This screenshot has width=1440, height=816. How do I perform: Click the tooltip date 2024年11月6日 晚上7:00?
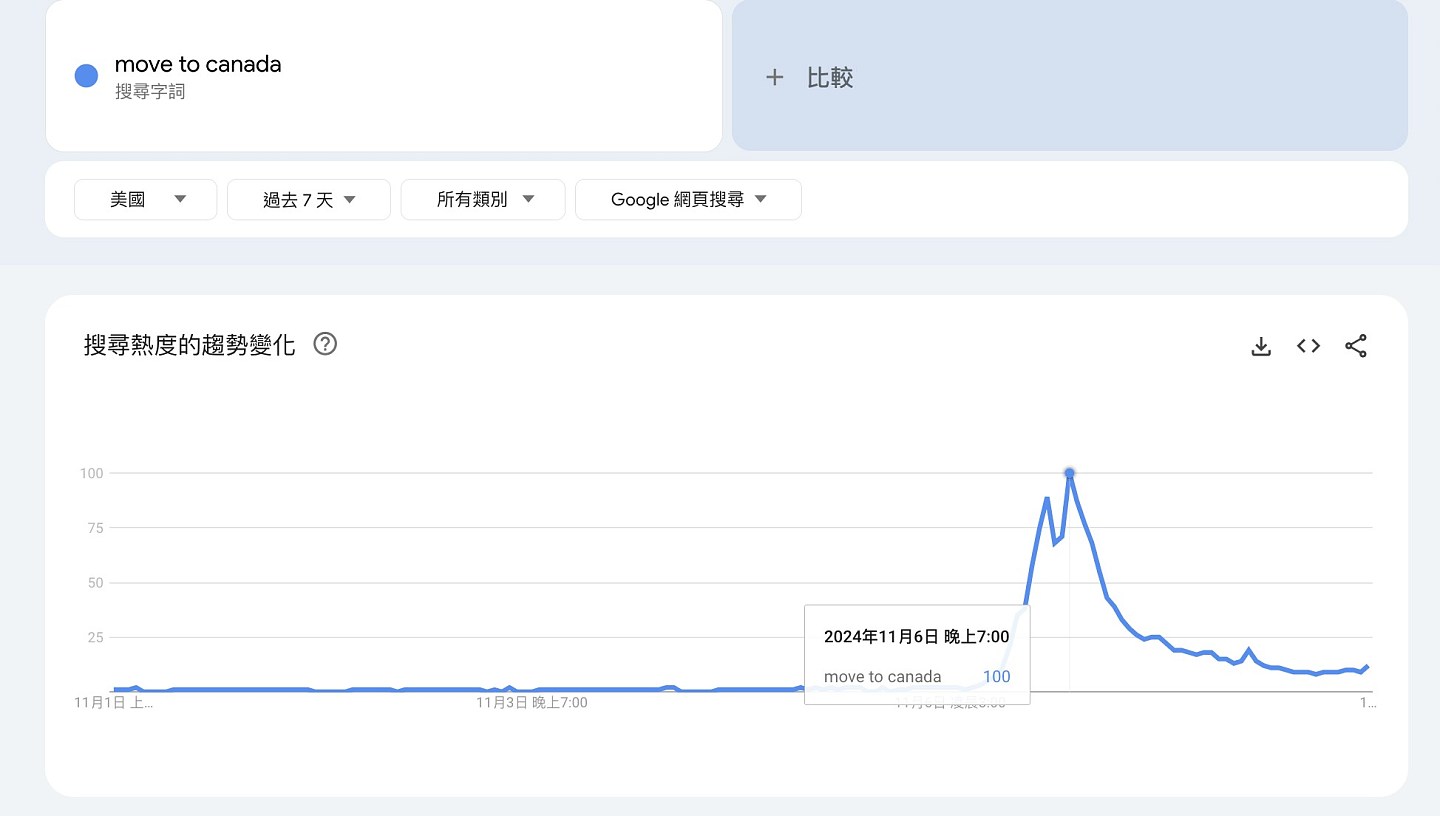916,636
